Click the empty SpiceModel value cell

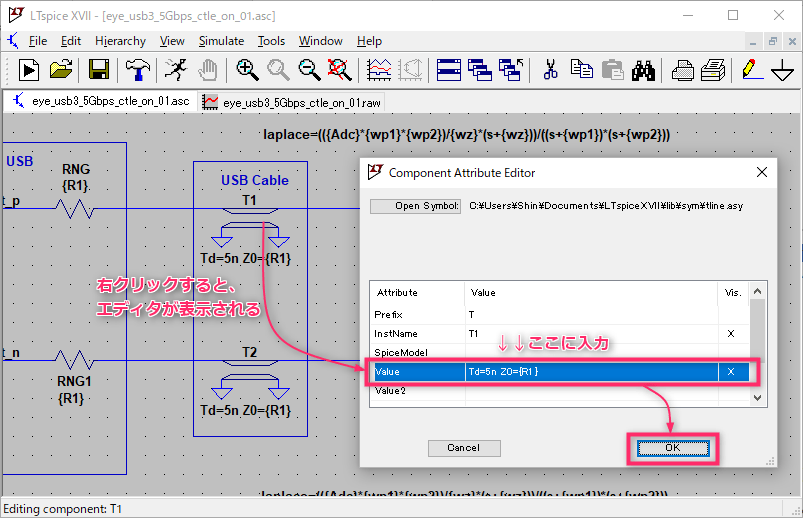[591, 353]
